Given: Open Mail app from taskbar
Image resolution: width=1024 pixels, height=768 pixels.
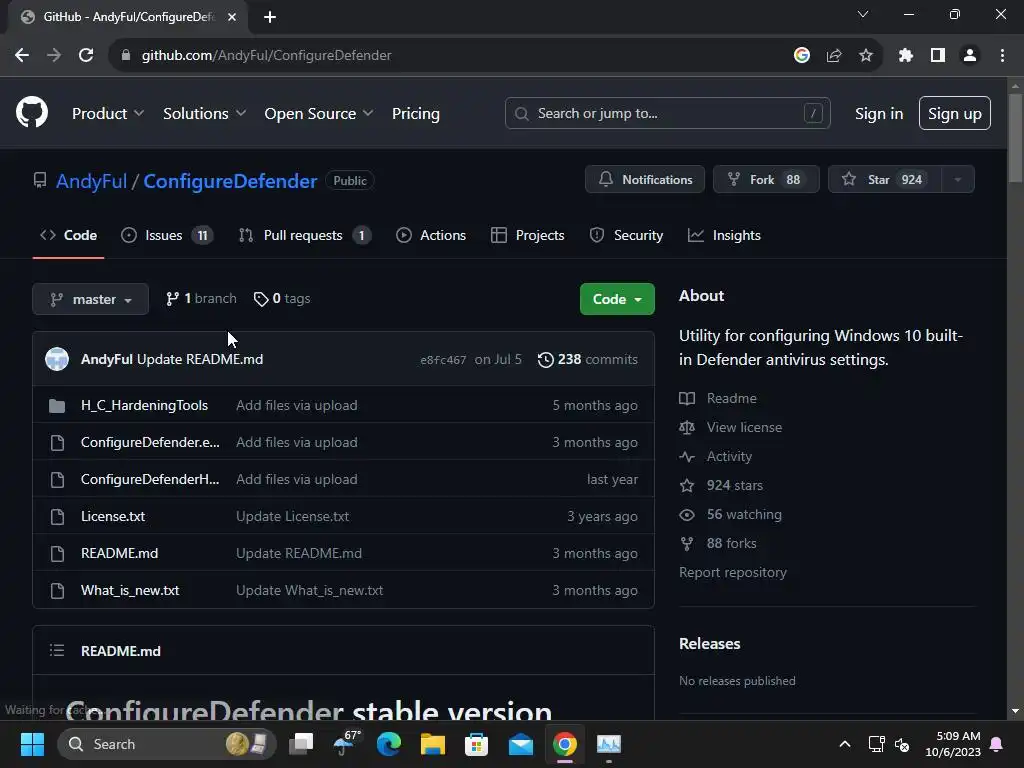Looking at the screenshot, I should 520,744.
